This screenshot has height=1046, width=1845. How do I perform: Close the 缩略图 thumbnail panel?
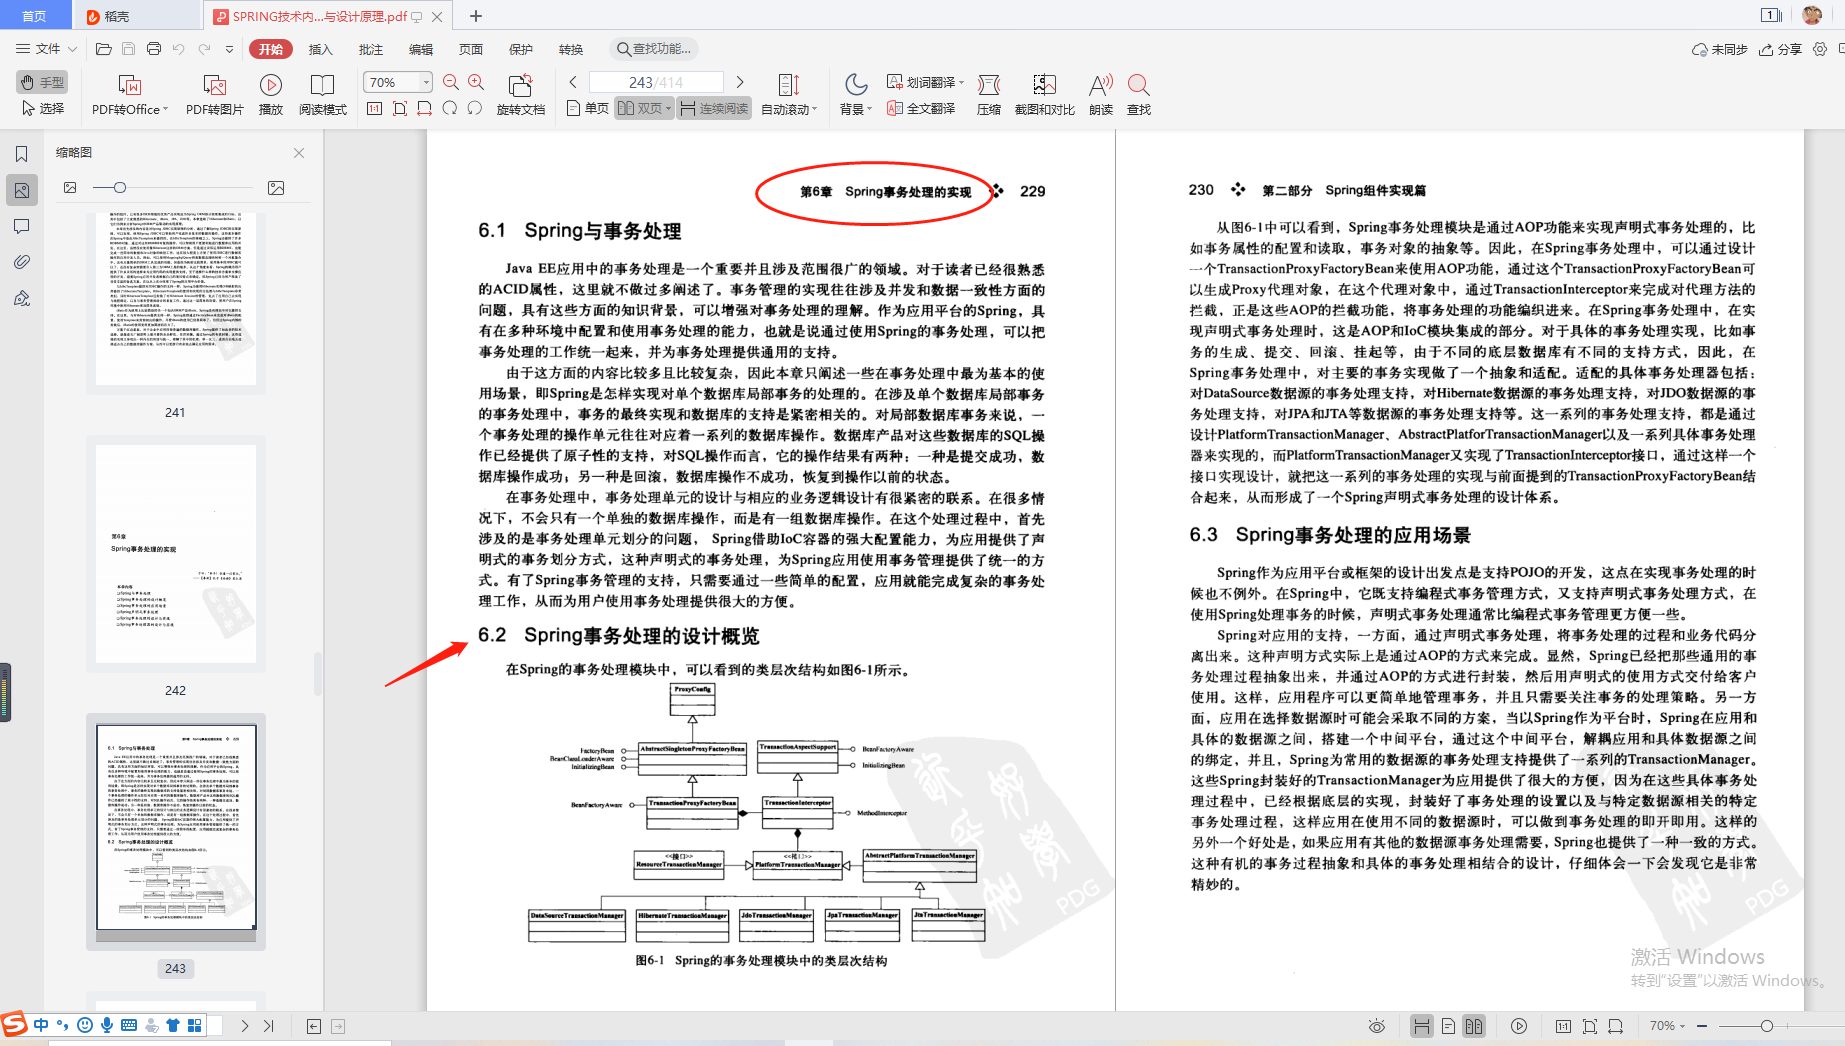[x=299, y=153]
